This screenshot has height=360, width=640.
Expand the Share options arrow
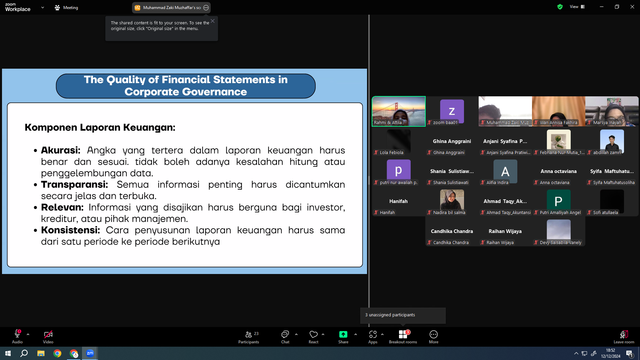click(355, 334)
